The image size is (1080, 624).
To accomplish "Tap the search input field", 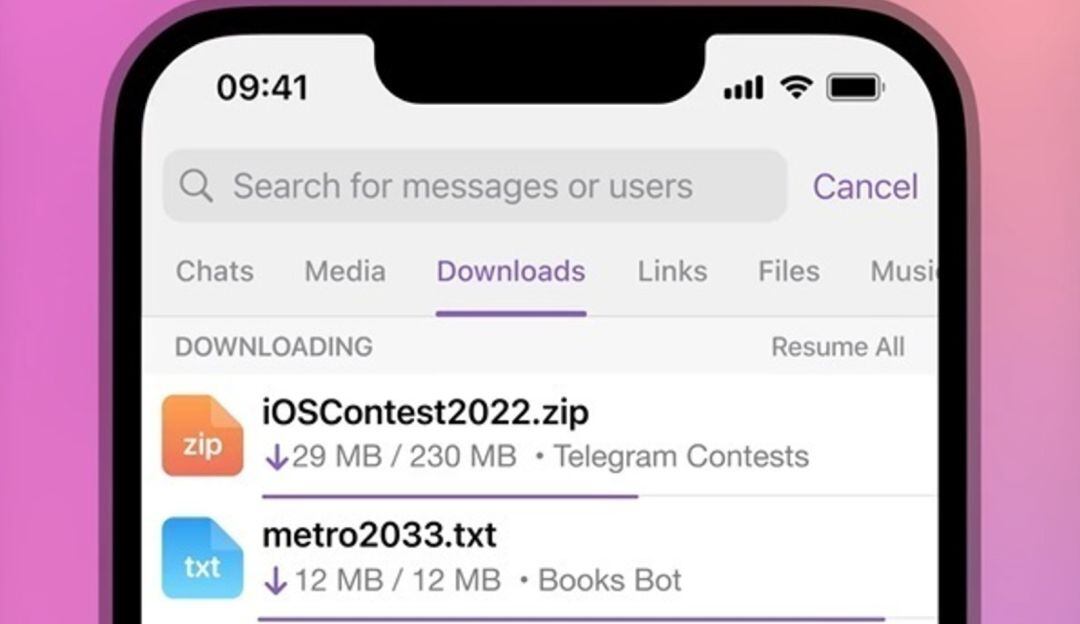I will (x=460, y=185).
